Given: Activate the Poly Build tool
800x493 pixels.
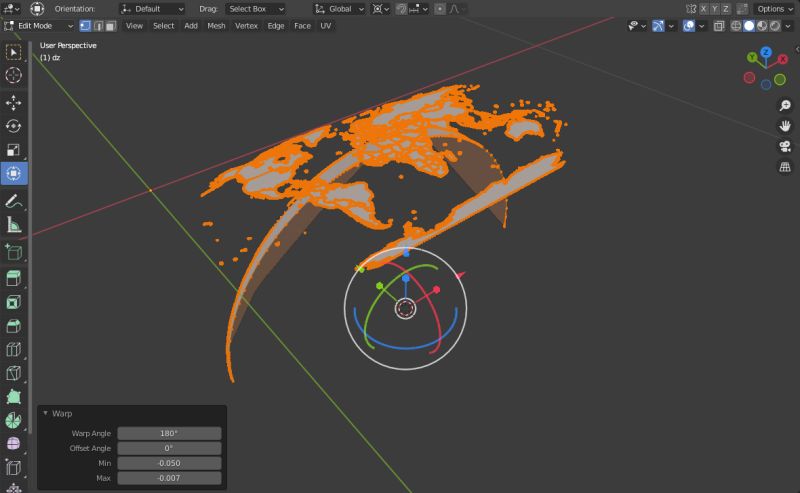Looking at the screenshot, I should 13,397.
